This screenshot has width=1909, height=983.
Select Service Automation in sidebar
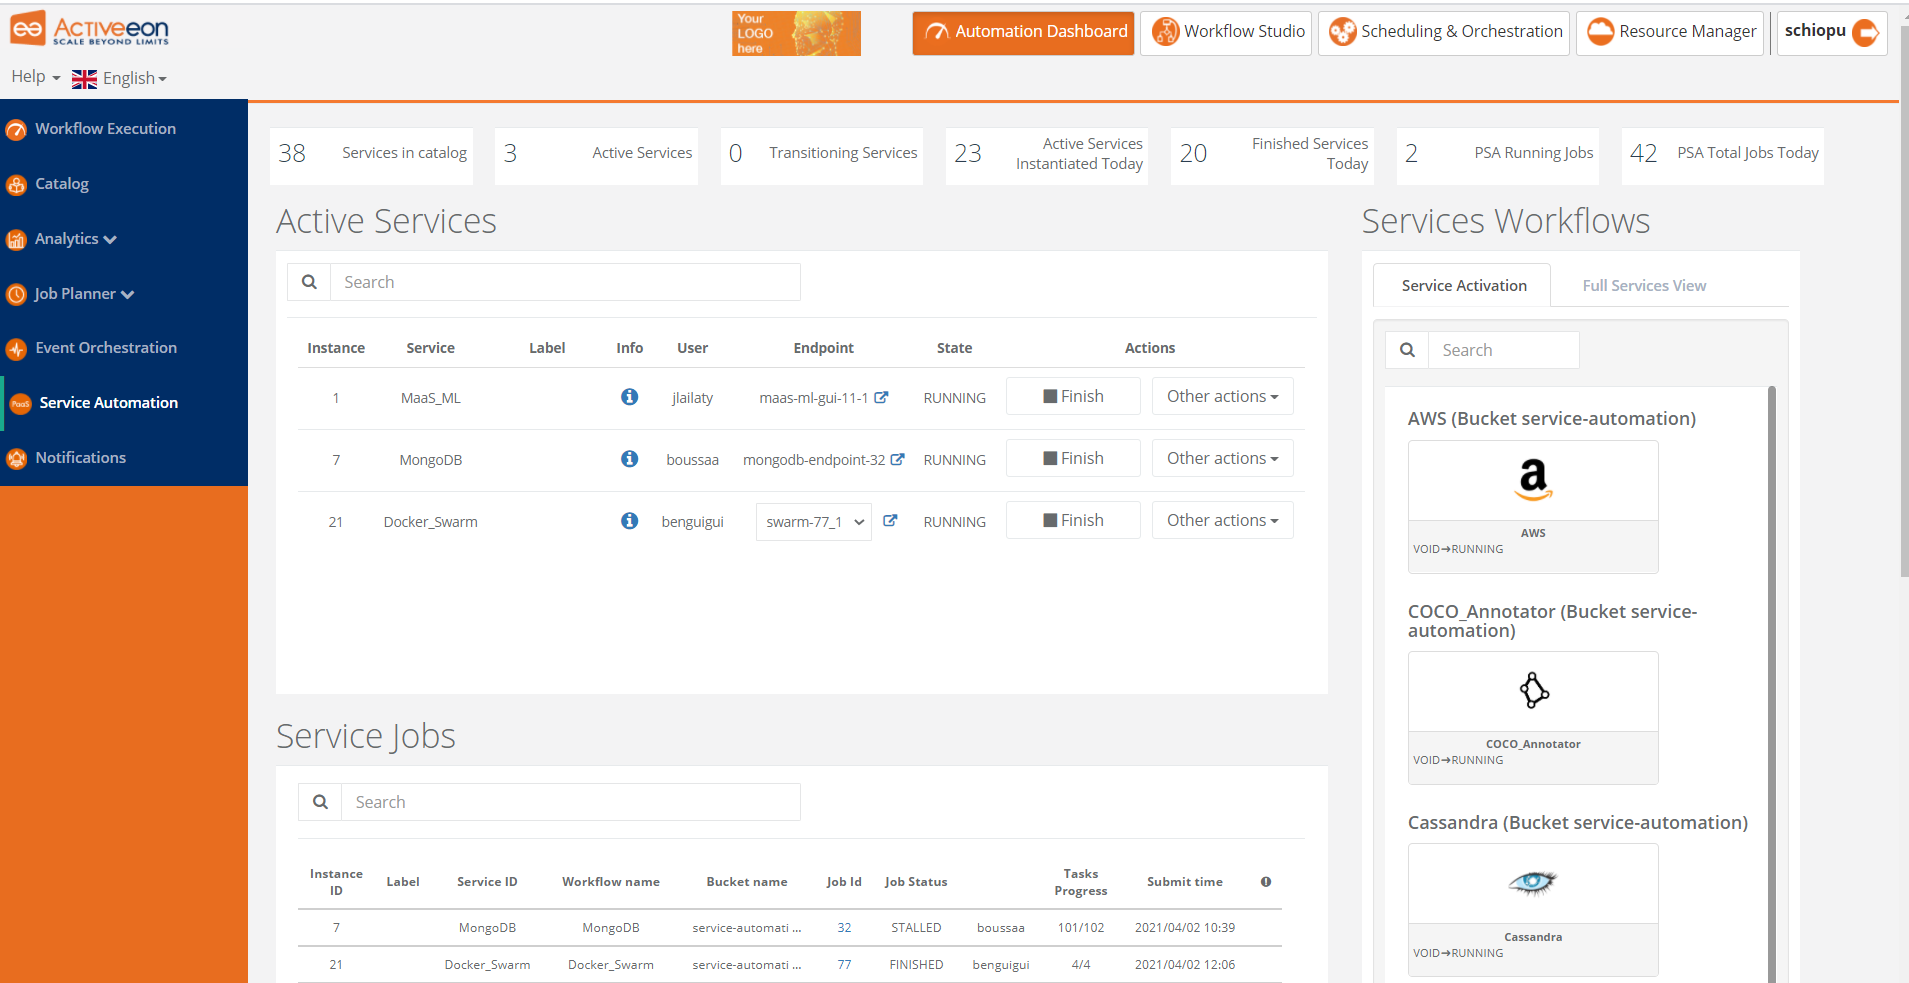coord(108,403)
